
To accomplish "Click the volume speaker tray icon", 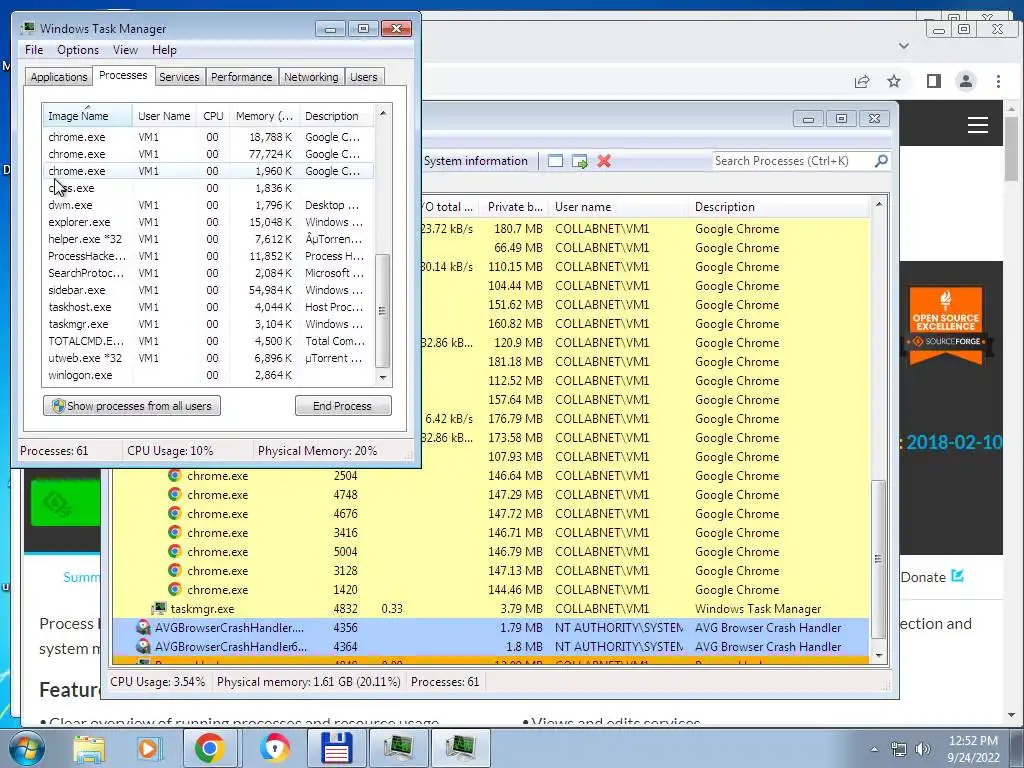I will (923, 749).
